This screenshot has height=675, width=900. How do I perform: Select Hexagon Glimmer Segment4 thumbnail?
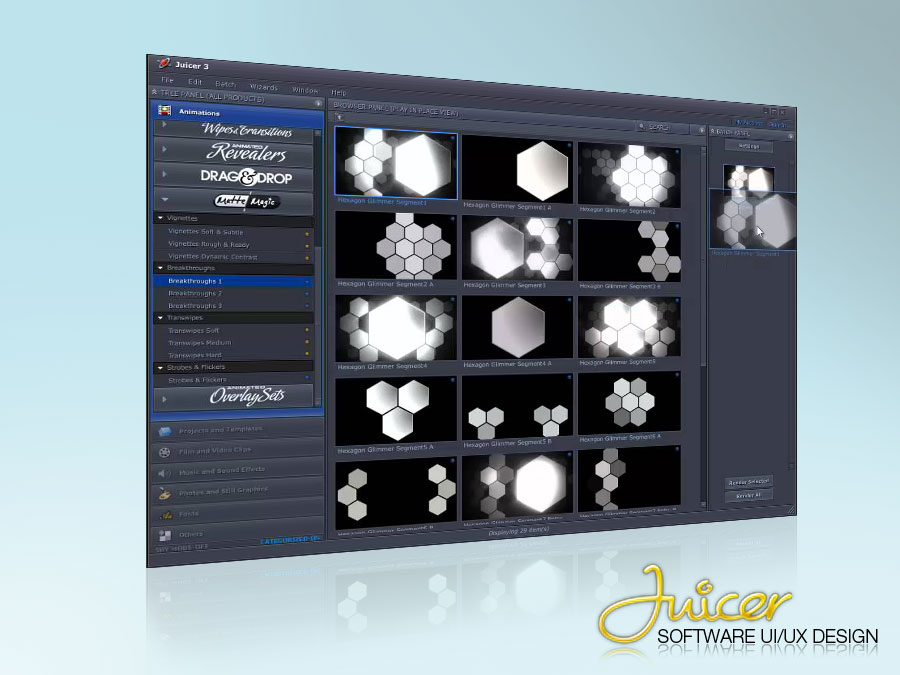coord(396,328)
